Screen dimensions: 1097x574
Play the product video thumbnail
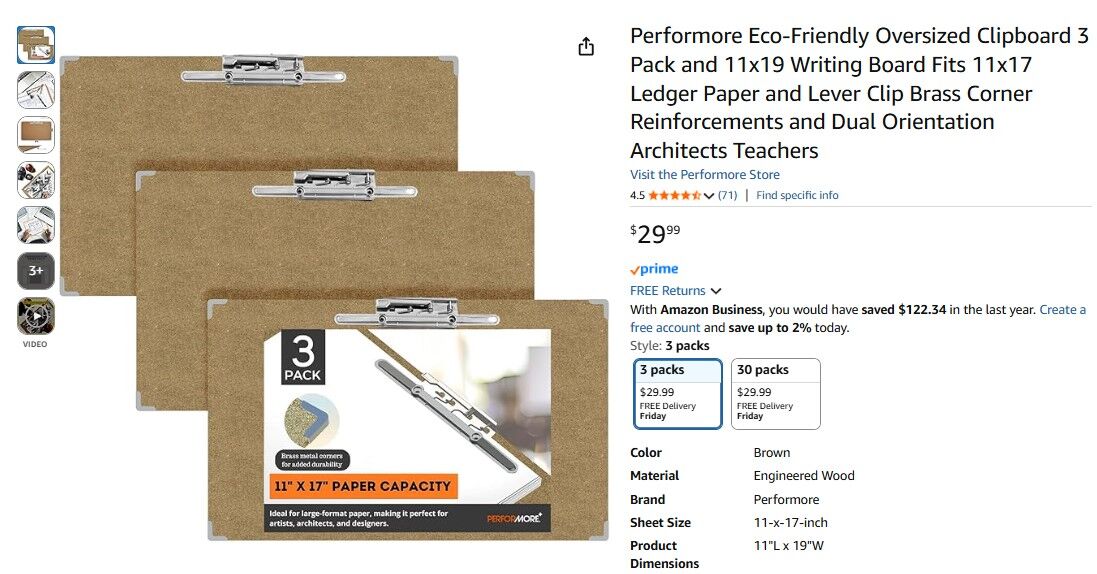point(36,316)
